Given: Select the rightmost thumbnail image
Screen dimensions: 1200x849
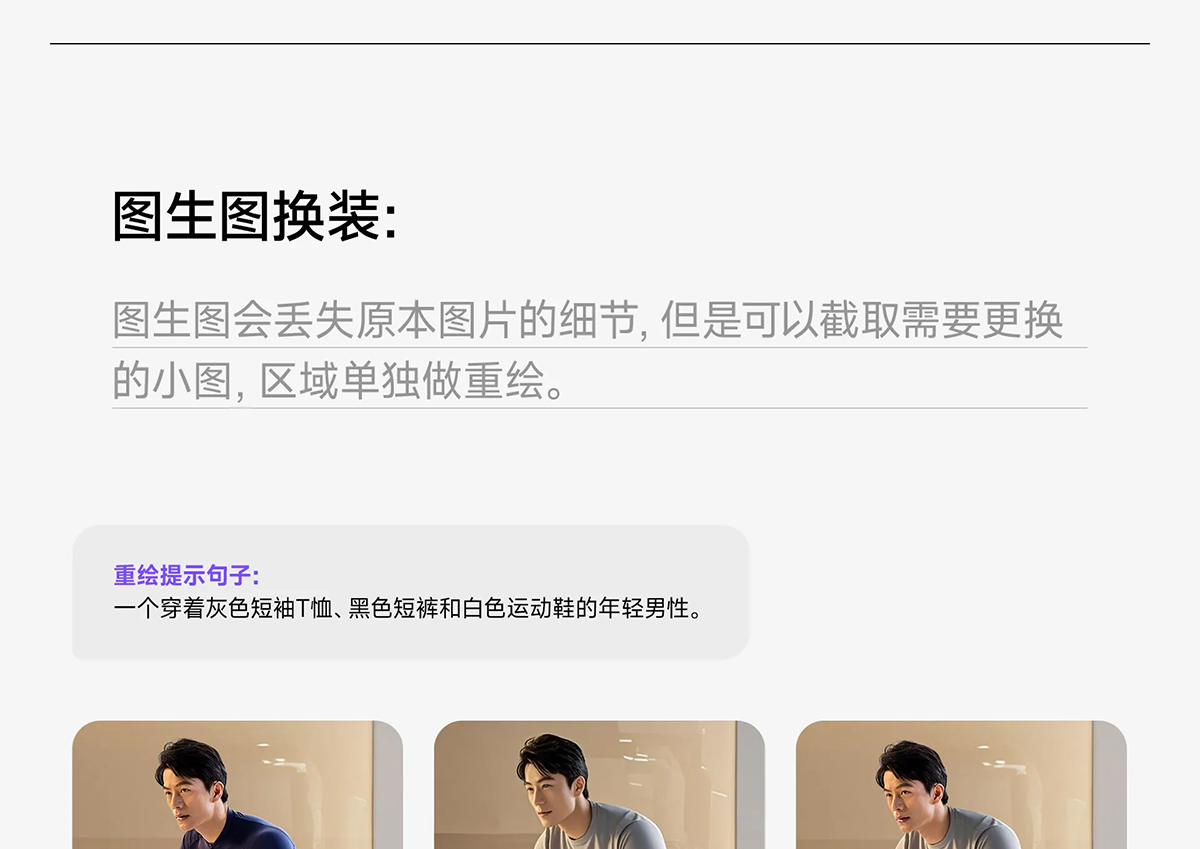Looking at the screenshot, I should [961, 785].
